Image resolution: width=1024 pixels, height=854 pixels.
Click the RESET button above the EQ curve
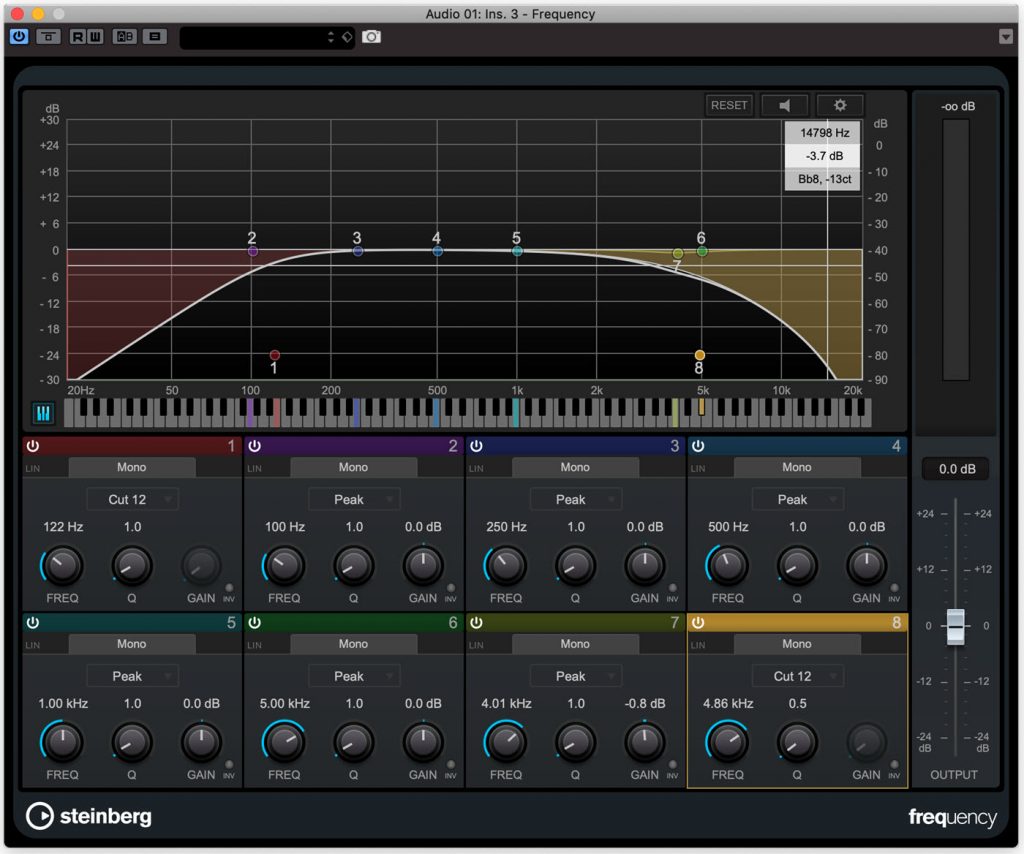[729, 104]
